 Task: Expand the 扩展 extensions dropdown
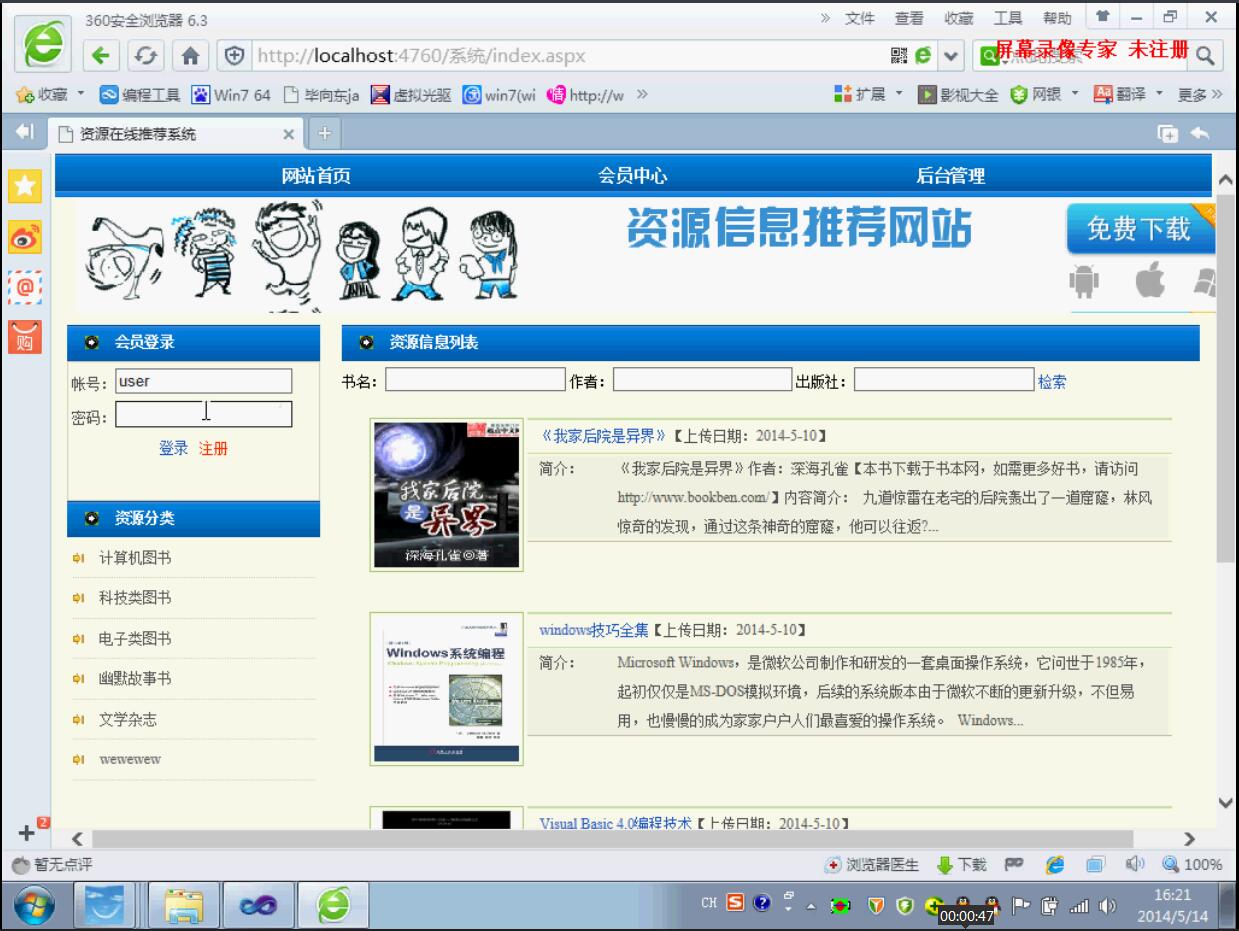[898, 95]
